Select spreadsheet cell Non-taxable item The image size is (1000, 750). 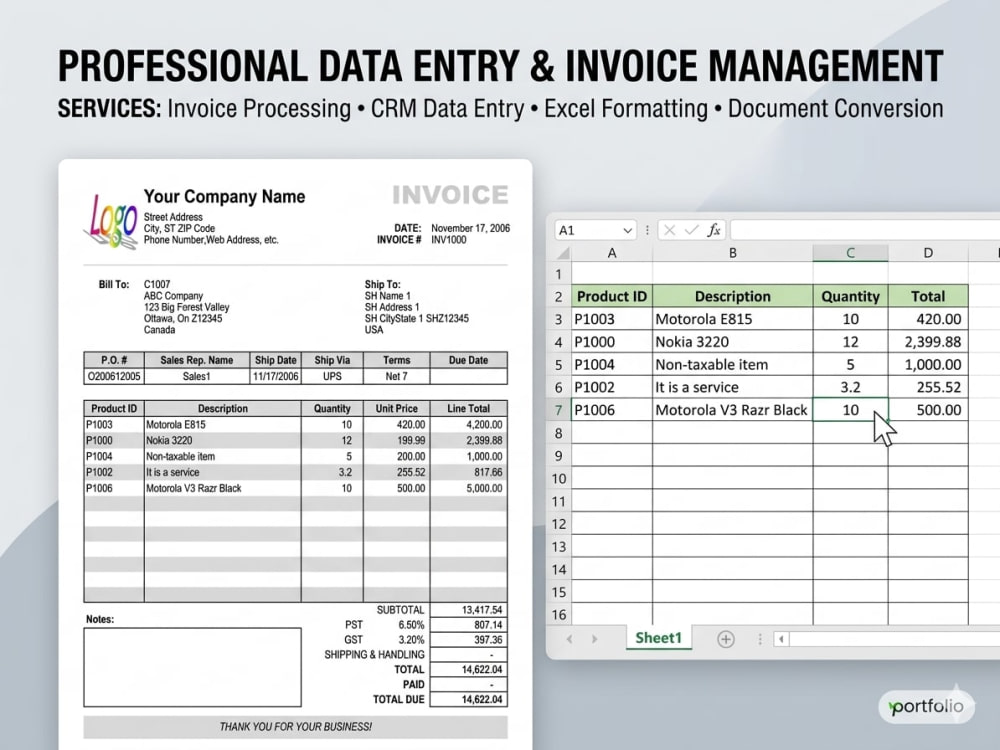[x=733, y=365]
